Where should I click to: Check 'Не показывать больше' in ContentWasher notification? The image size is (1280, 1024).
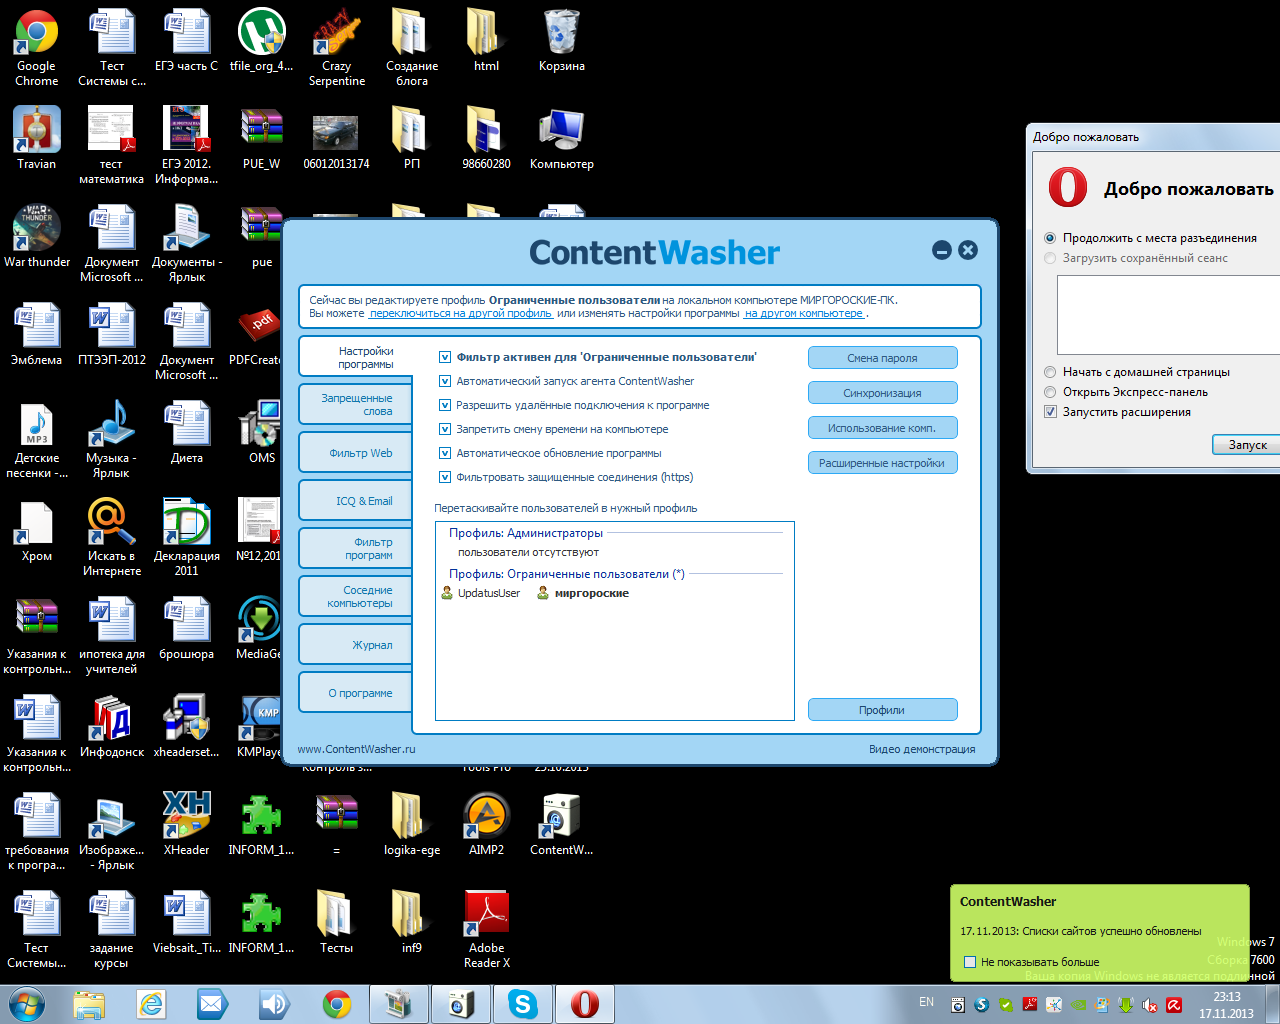coord(969,962)
